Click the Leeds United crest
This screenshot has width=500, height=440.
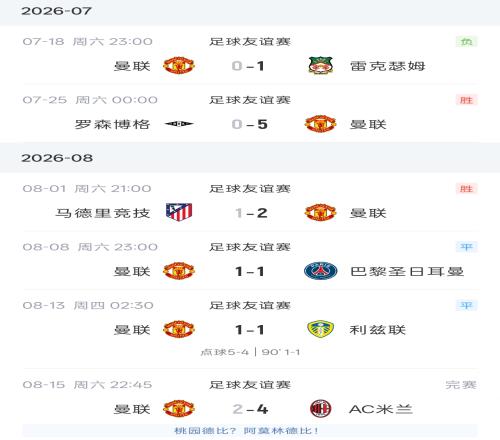click(320, 329)
